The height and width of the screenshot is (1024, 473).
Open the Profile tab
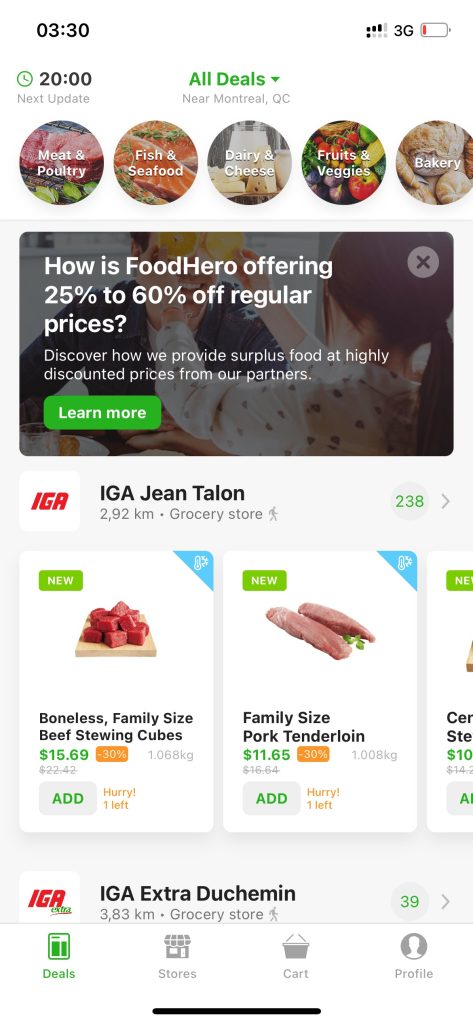point(414,957)
